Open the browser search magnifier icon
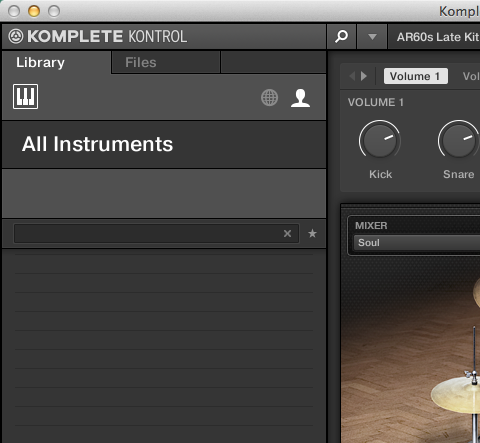 (342, 36)
